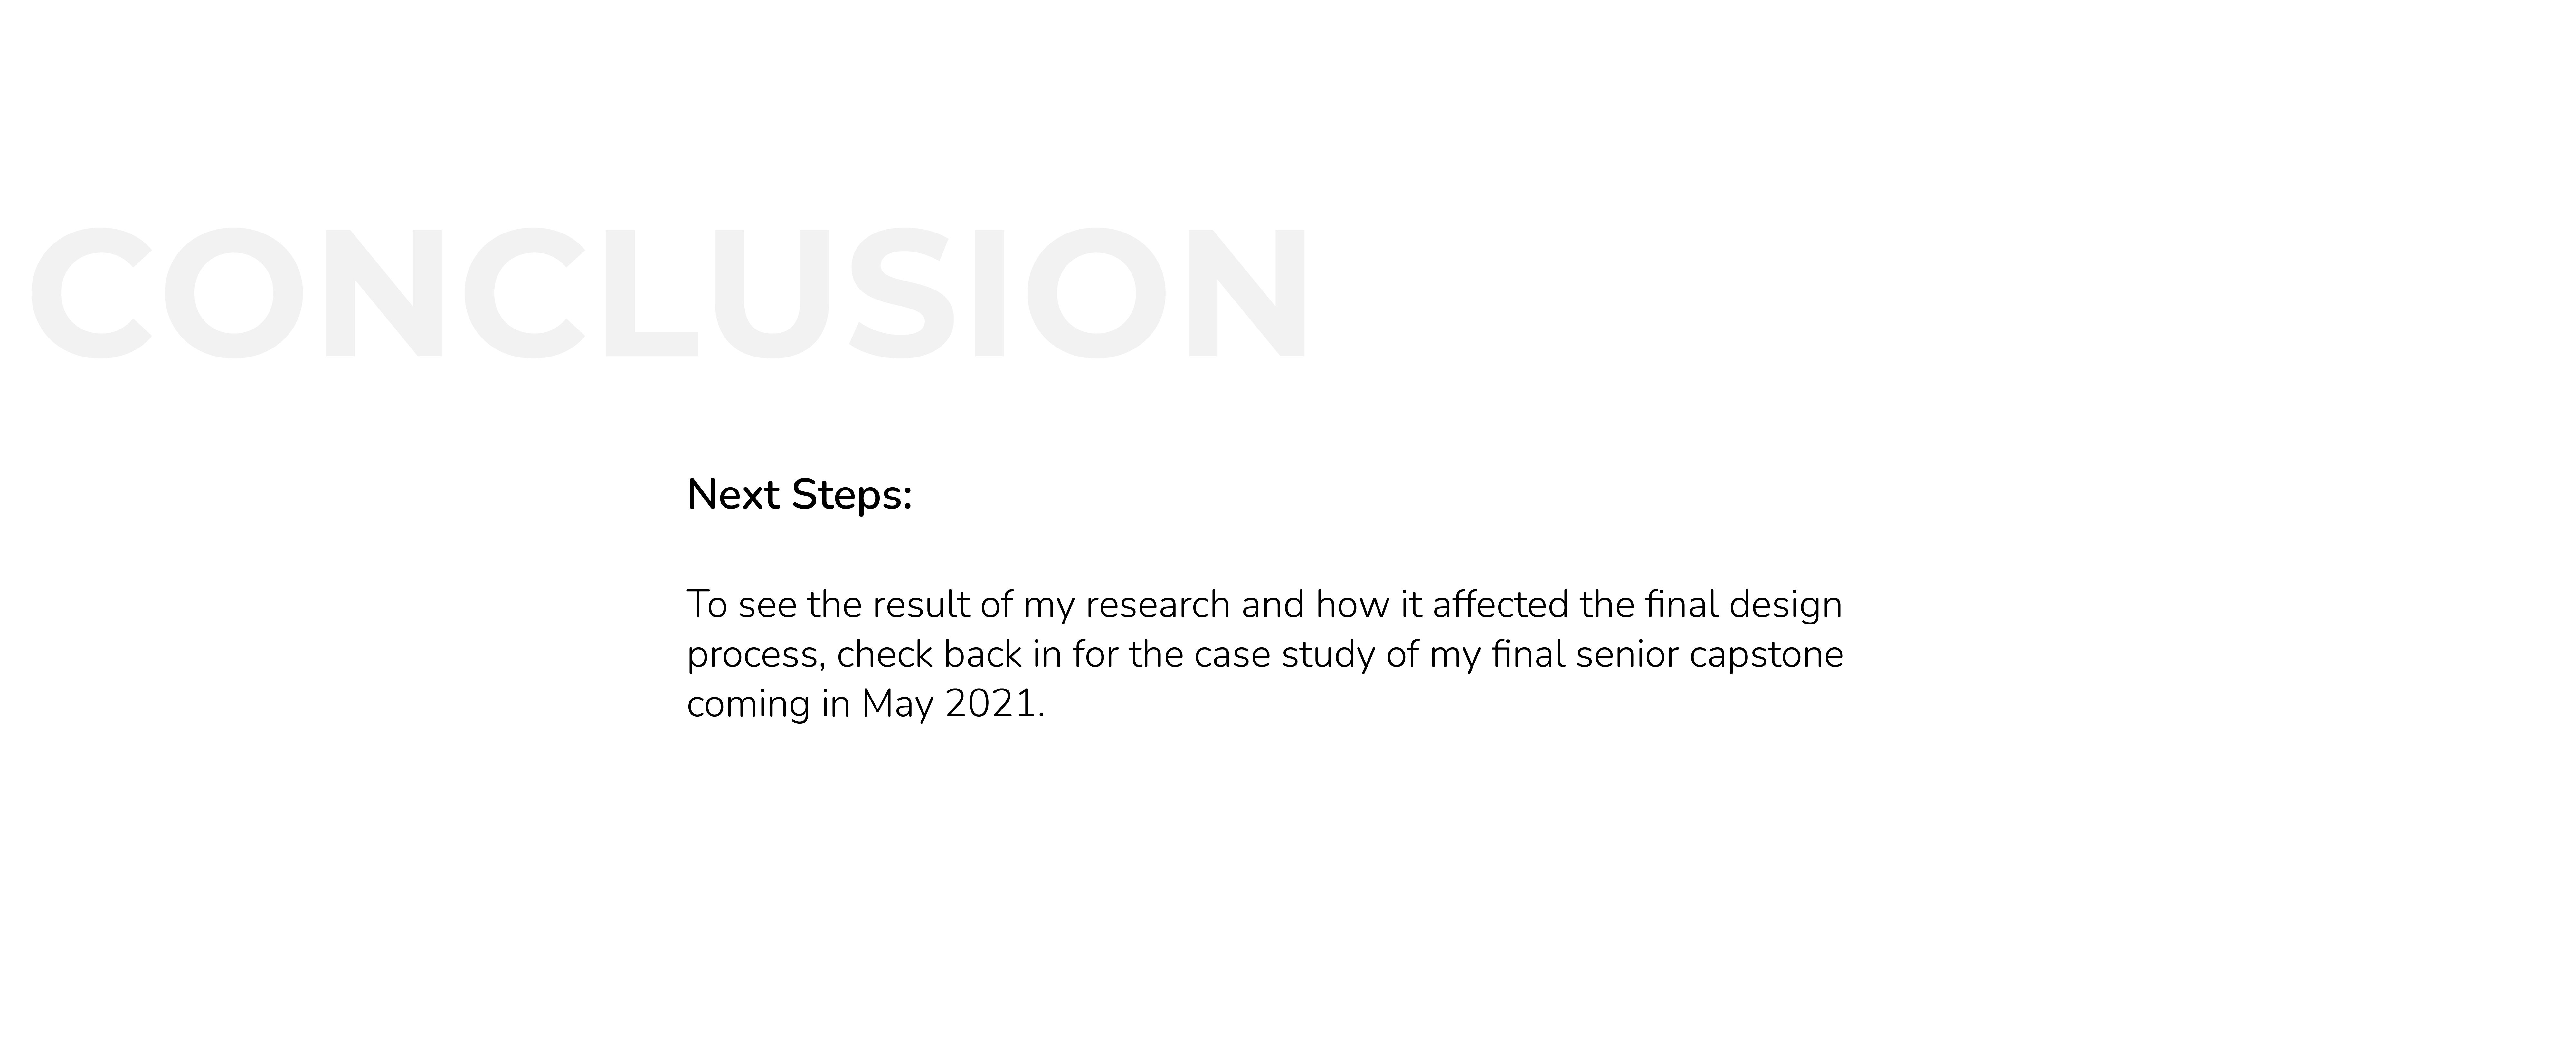
Task: Click the letter C starting CONCLUSION
Action: [x=91, y=292]
